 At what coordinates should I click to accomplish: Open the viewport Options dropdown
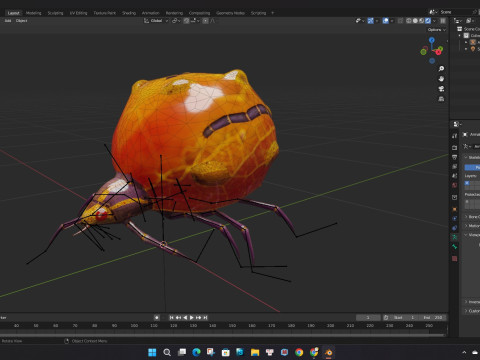point(437,30)
